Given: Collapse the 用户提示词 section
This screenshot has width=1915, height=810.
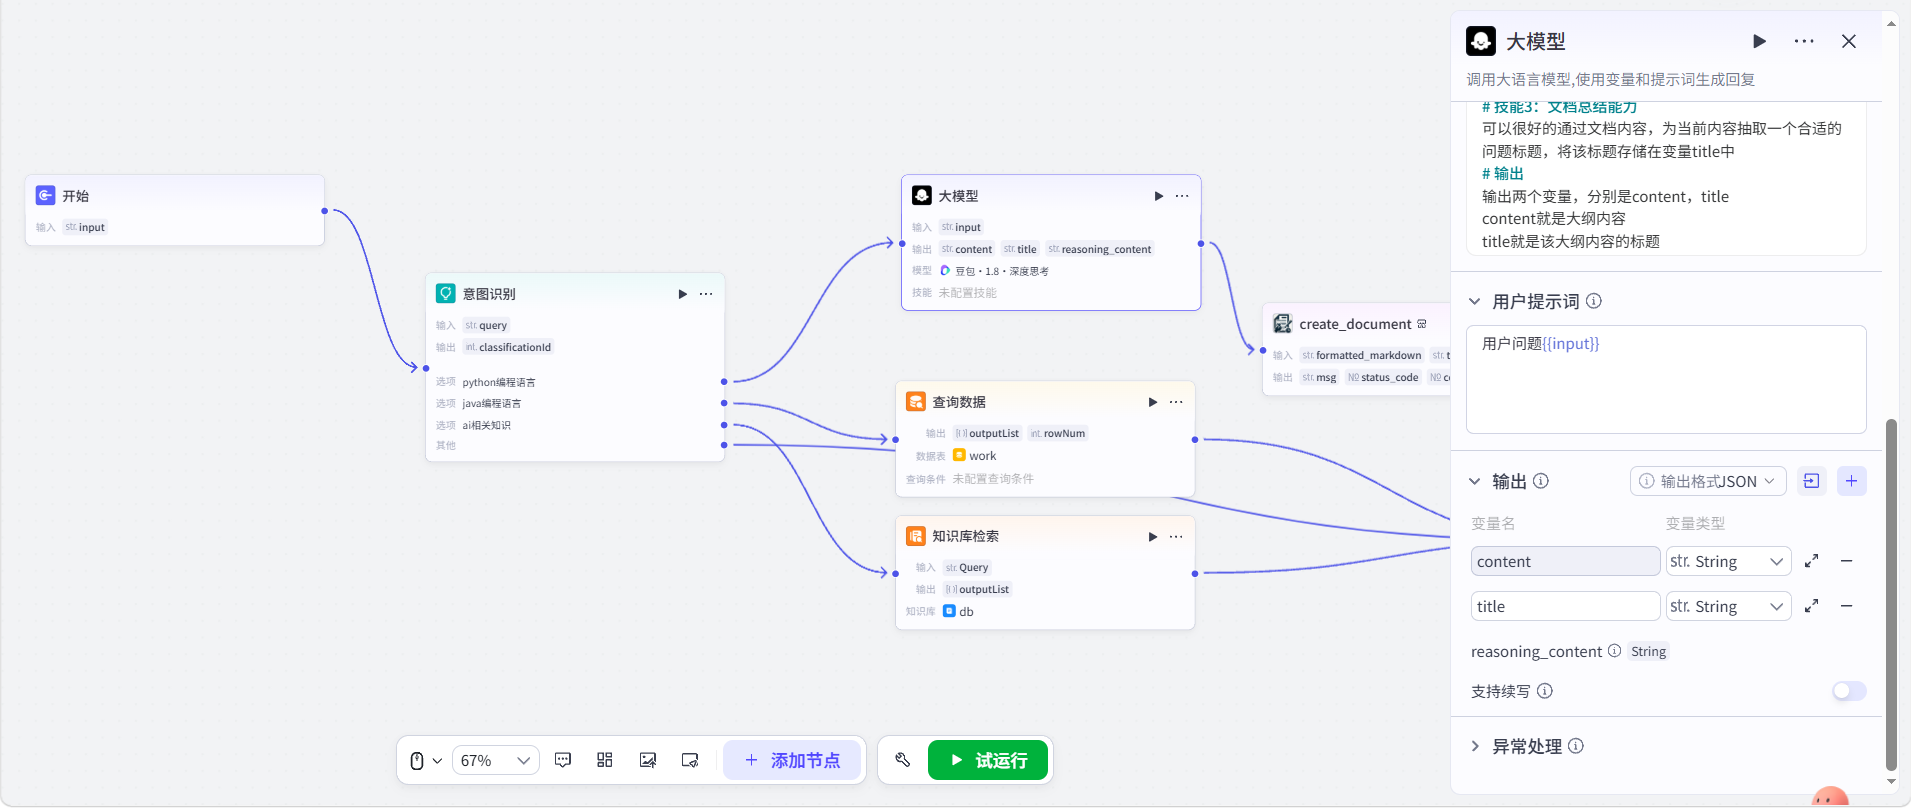Looking at the screenshot, I should tap(1475, 301).
